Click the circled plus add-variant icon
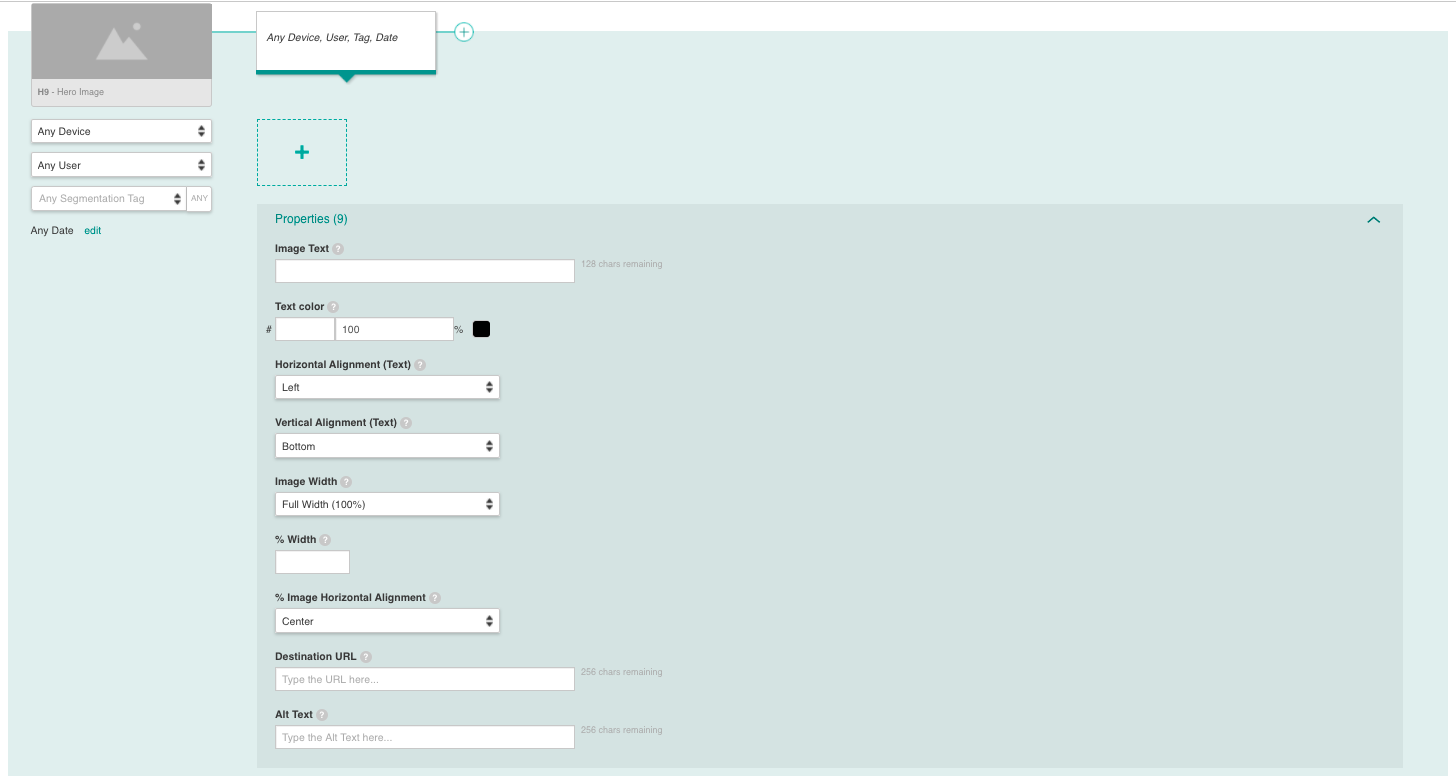The width and height of the screenshot is (1456, 776). click(464, 32)
